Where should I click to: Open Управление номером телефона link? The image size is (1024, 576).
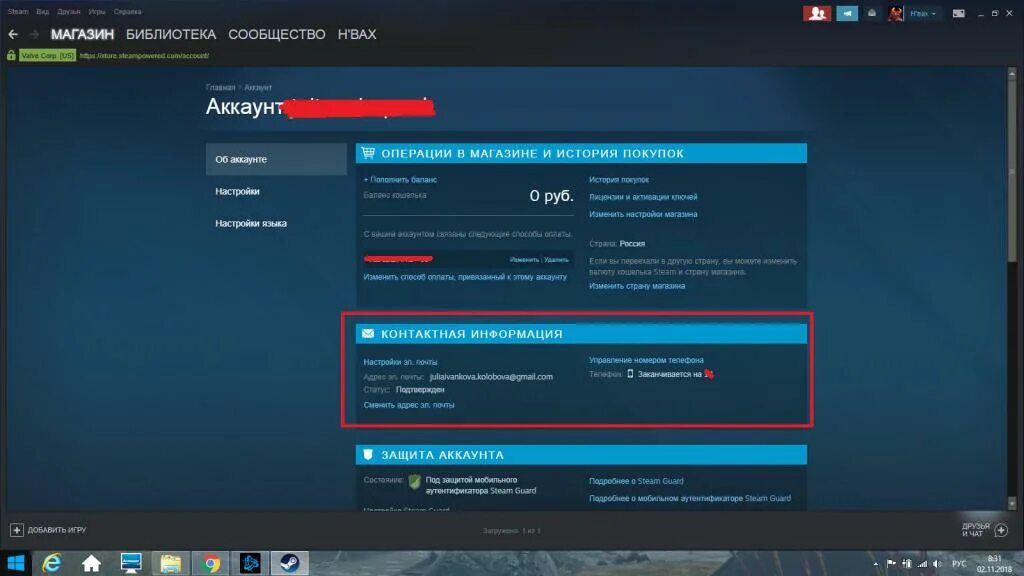coord(646,360)
